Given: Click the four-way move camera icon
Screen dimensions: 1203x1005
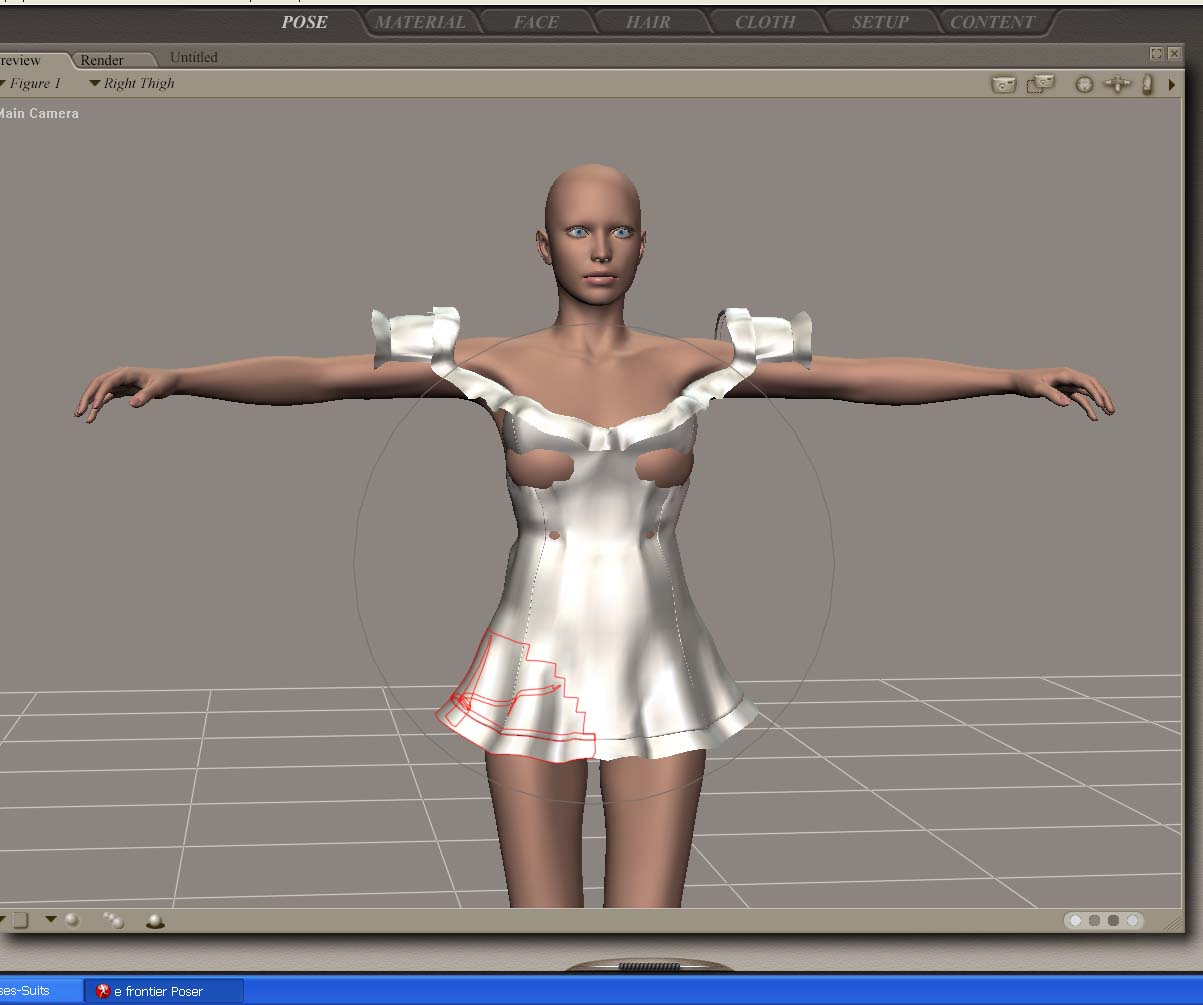Looking at the screenshot, I should click(x=1116, y=85).
